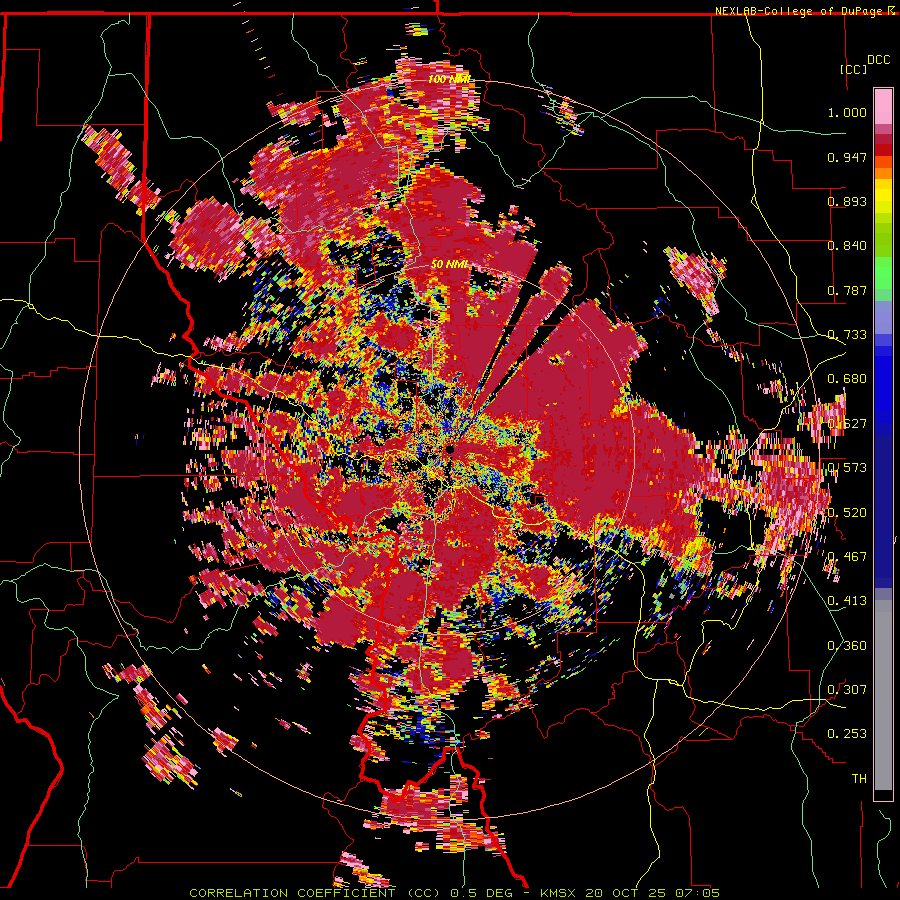Viewport: 900px width, 900px height.
Task: Click the CORRELATION COEFFICIENT caption text
Action: point(292,893)
